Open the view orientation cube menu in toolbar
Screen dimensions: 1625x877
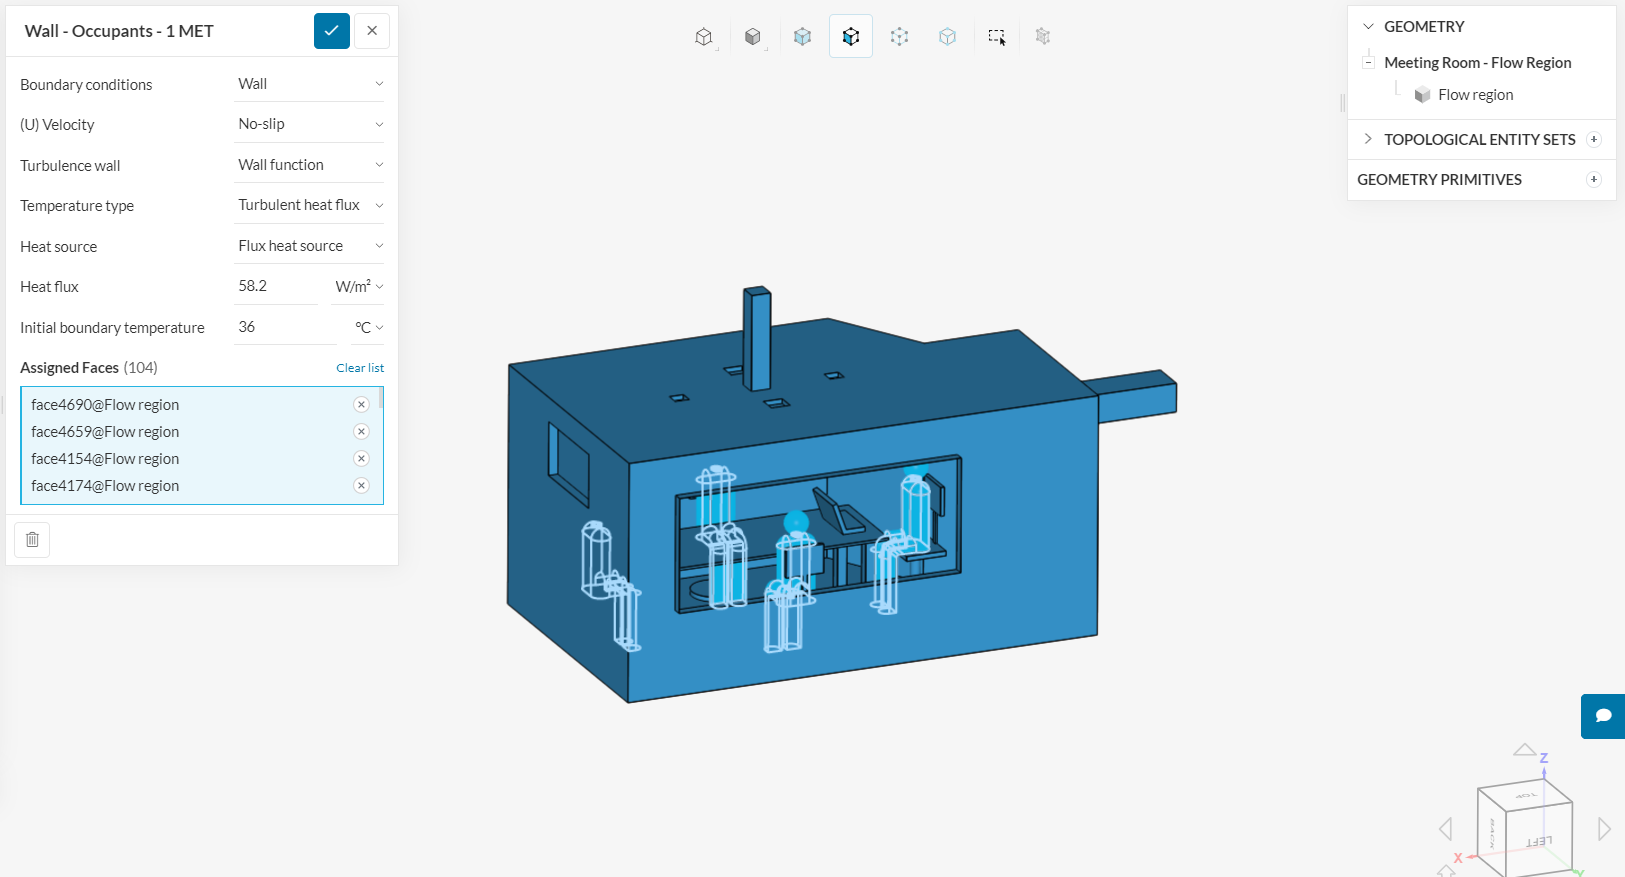click(704, 37)
